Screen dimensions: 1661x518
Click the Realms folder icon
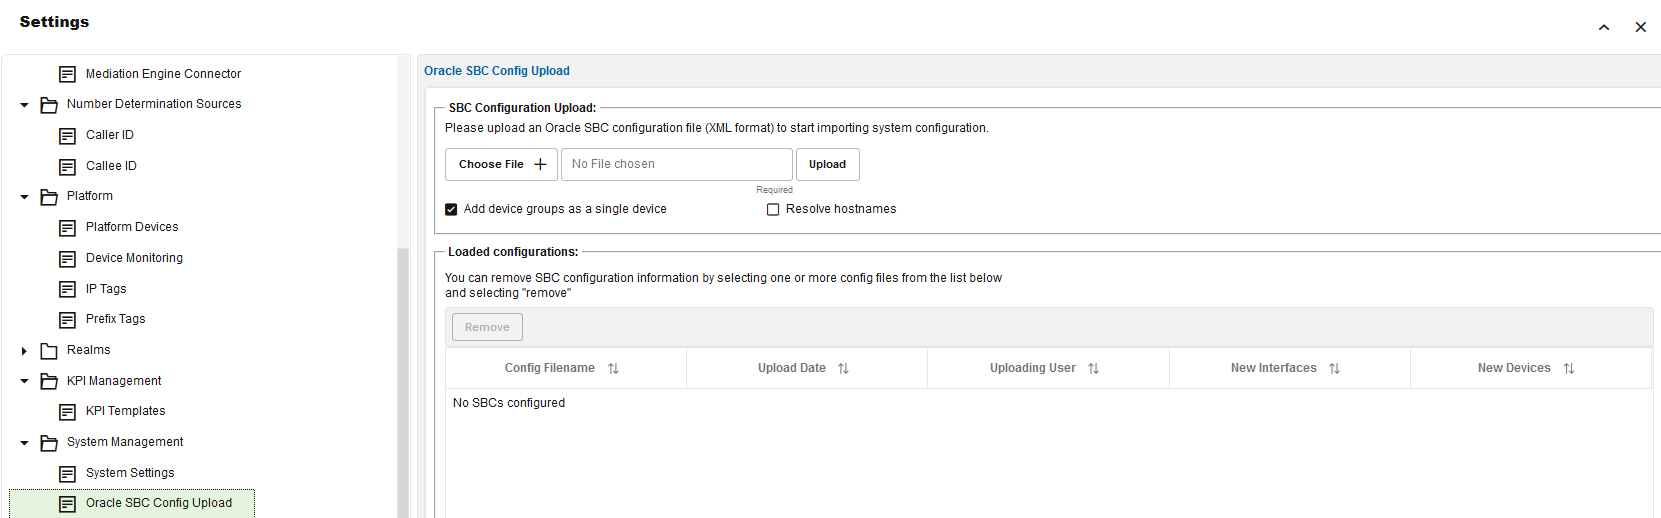[48, 351]
